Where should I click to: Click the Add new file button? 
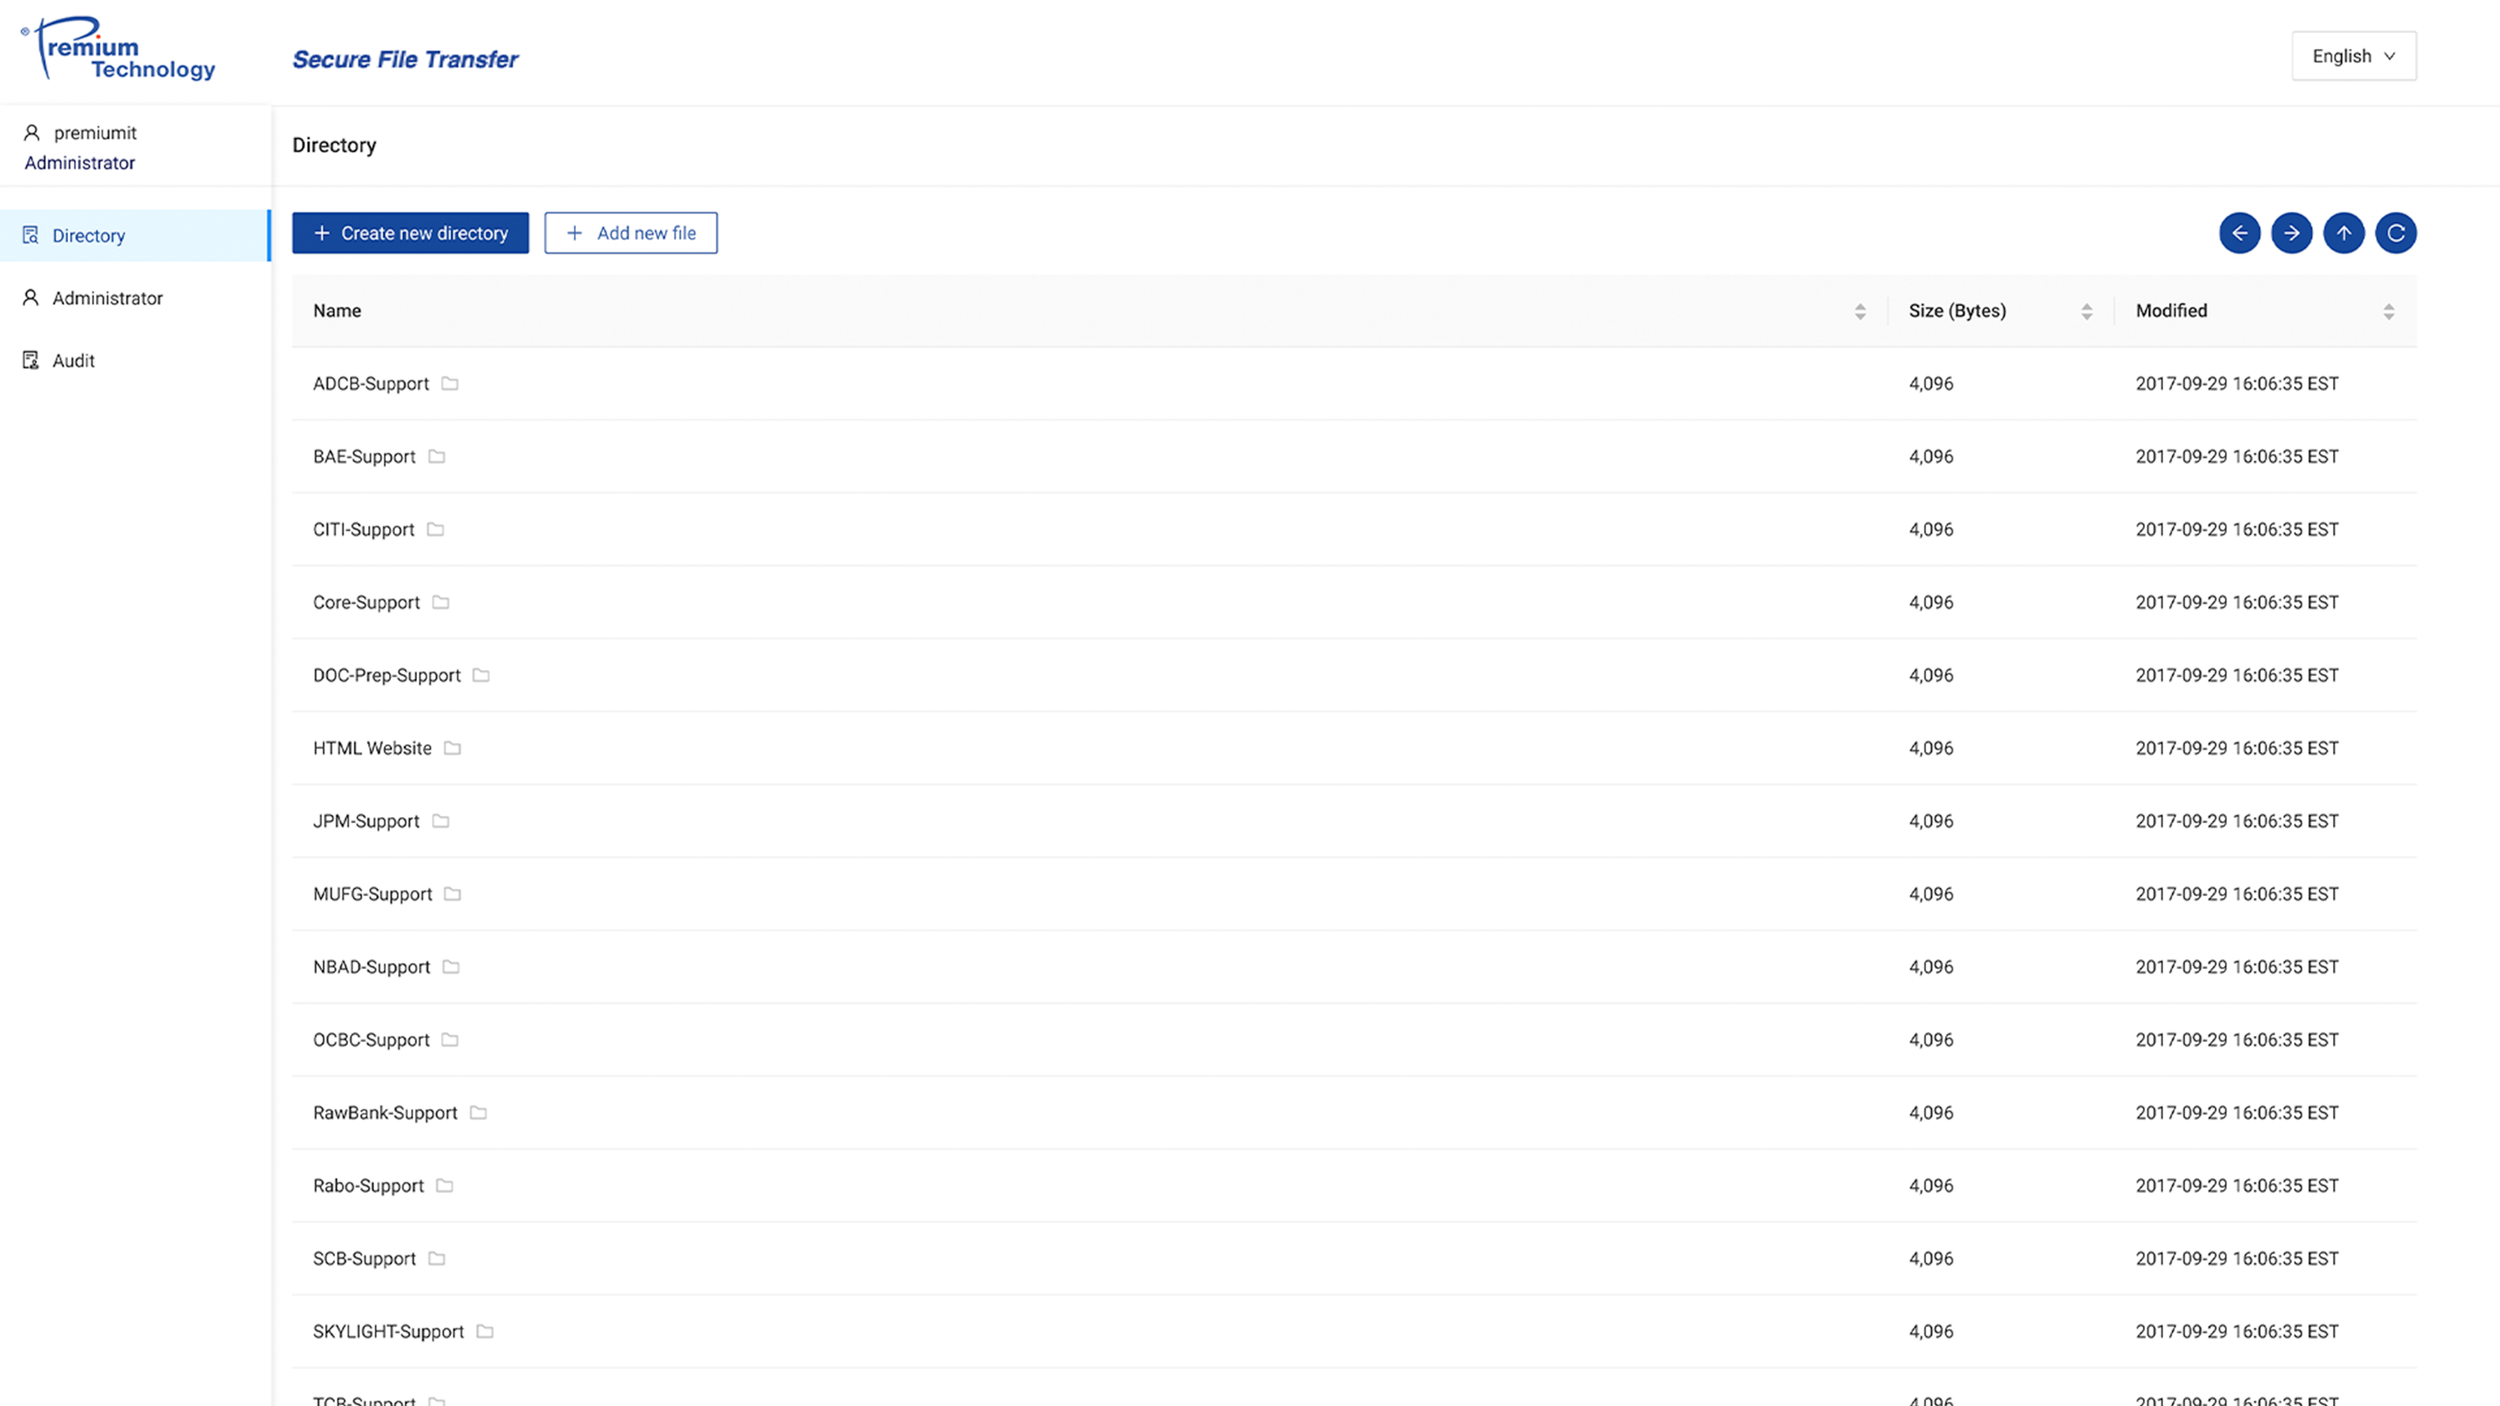click(631, 233)
